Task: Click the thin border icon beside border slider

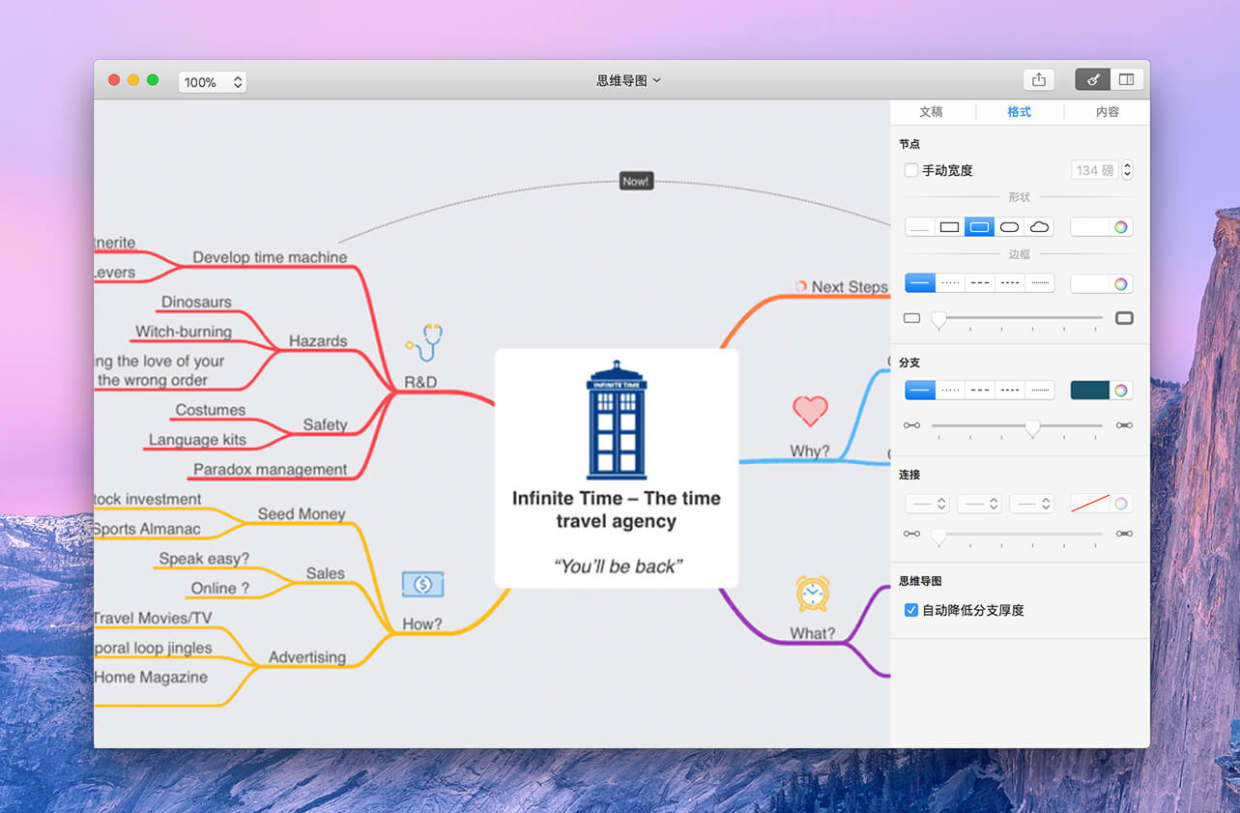Action: pyautogui.click(x=911, y=318)
